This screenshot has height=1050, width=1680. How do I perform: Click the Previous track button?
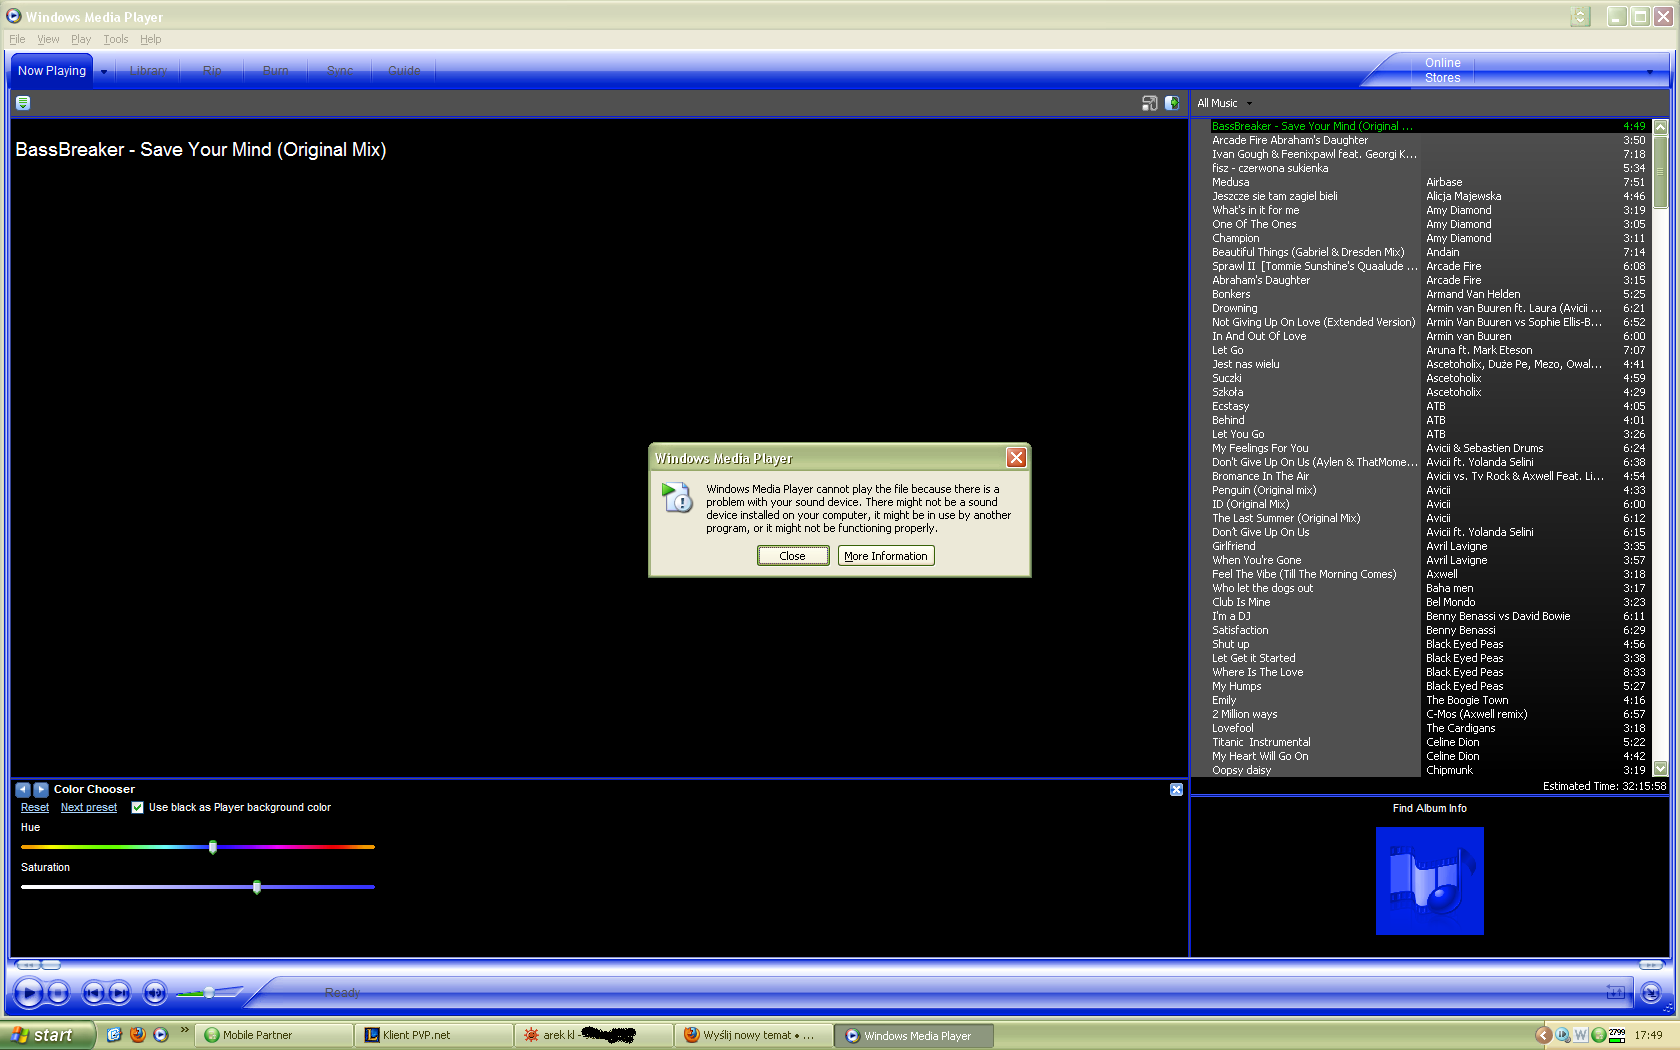coord(93,993)
